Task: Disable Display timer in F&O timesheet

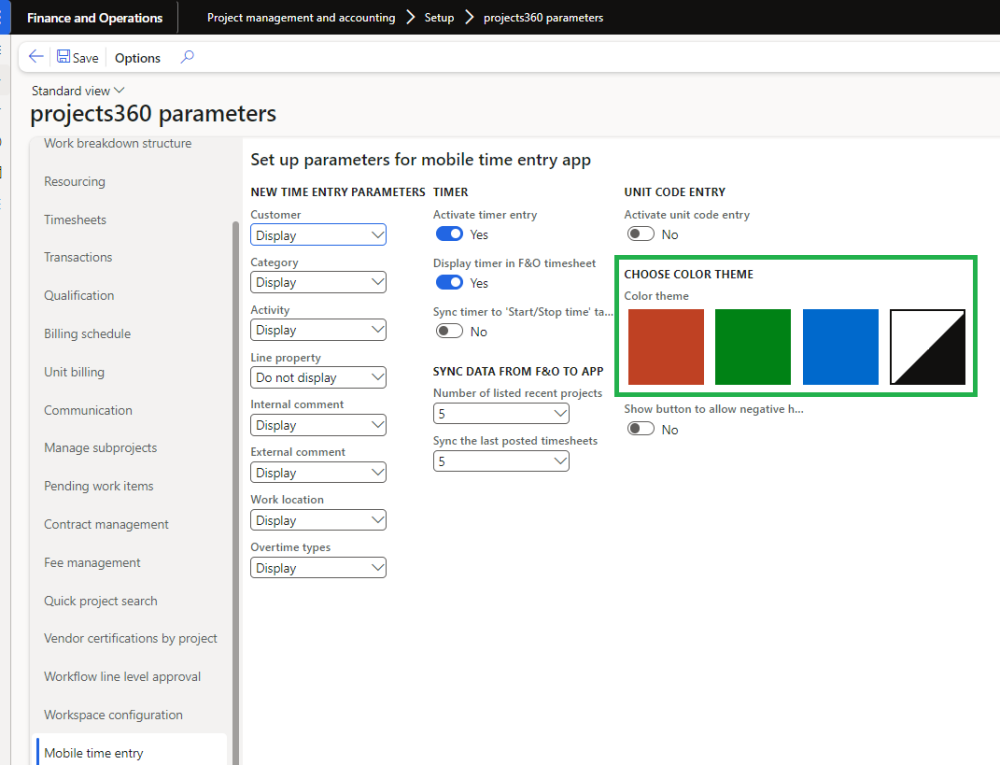Action: tap(449, 283)
